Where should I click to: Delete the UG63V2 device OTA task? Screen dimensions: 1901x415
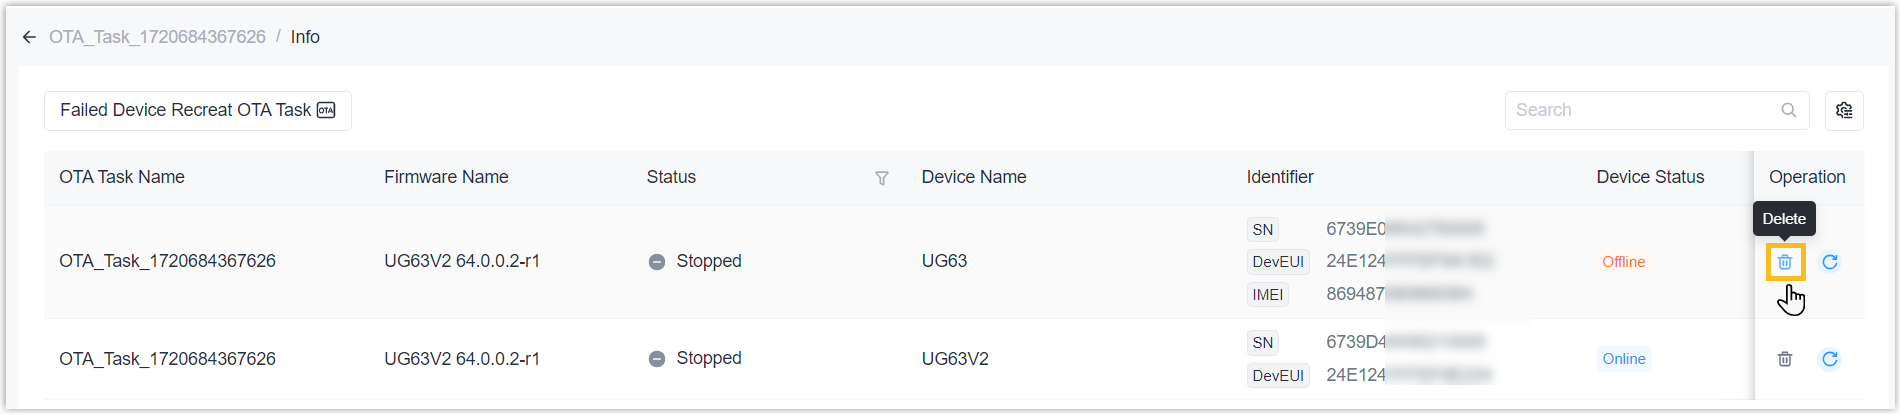(1784, 359)
